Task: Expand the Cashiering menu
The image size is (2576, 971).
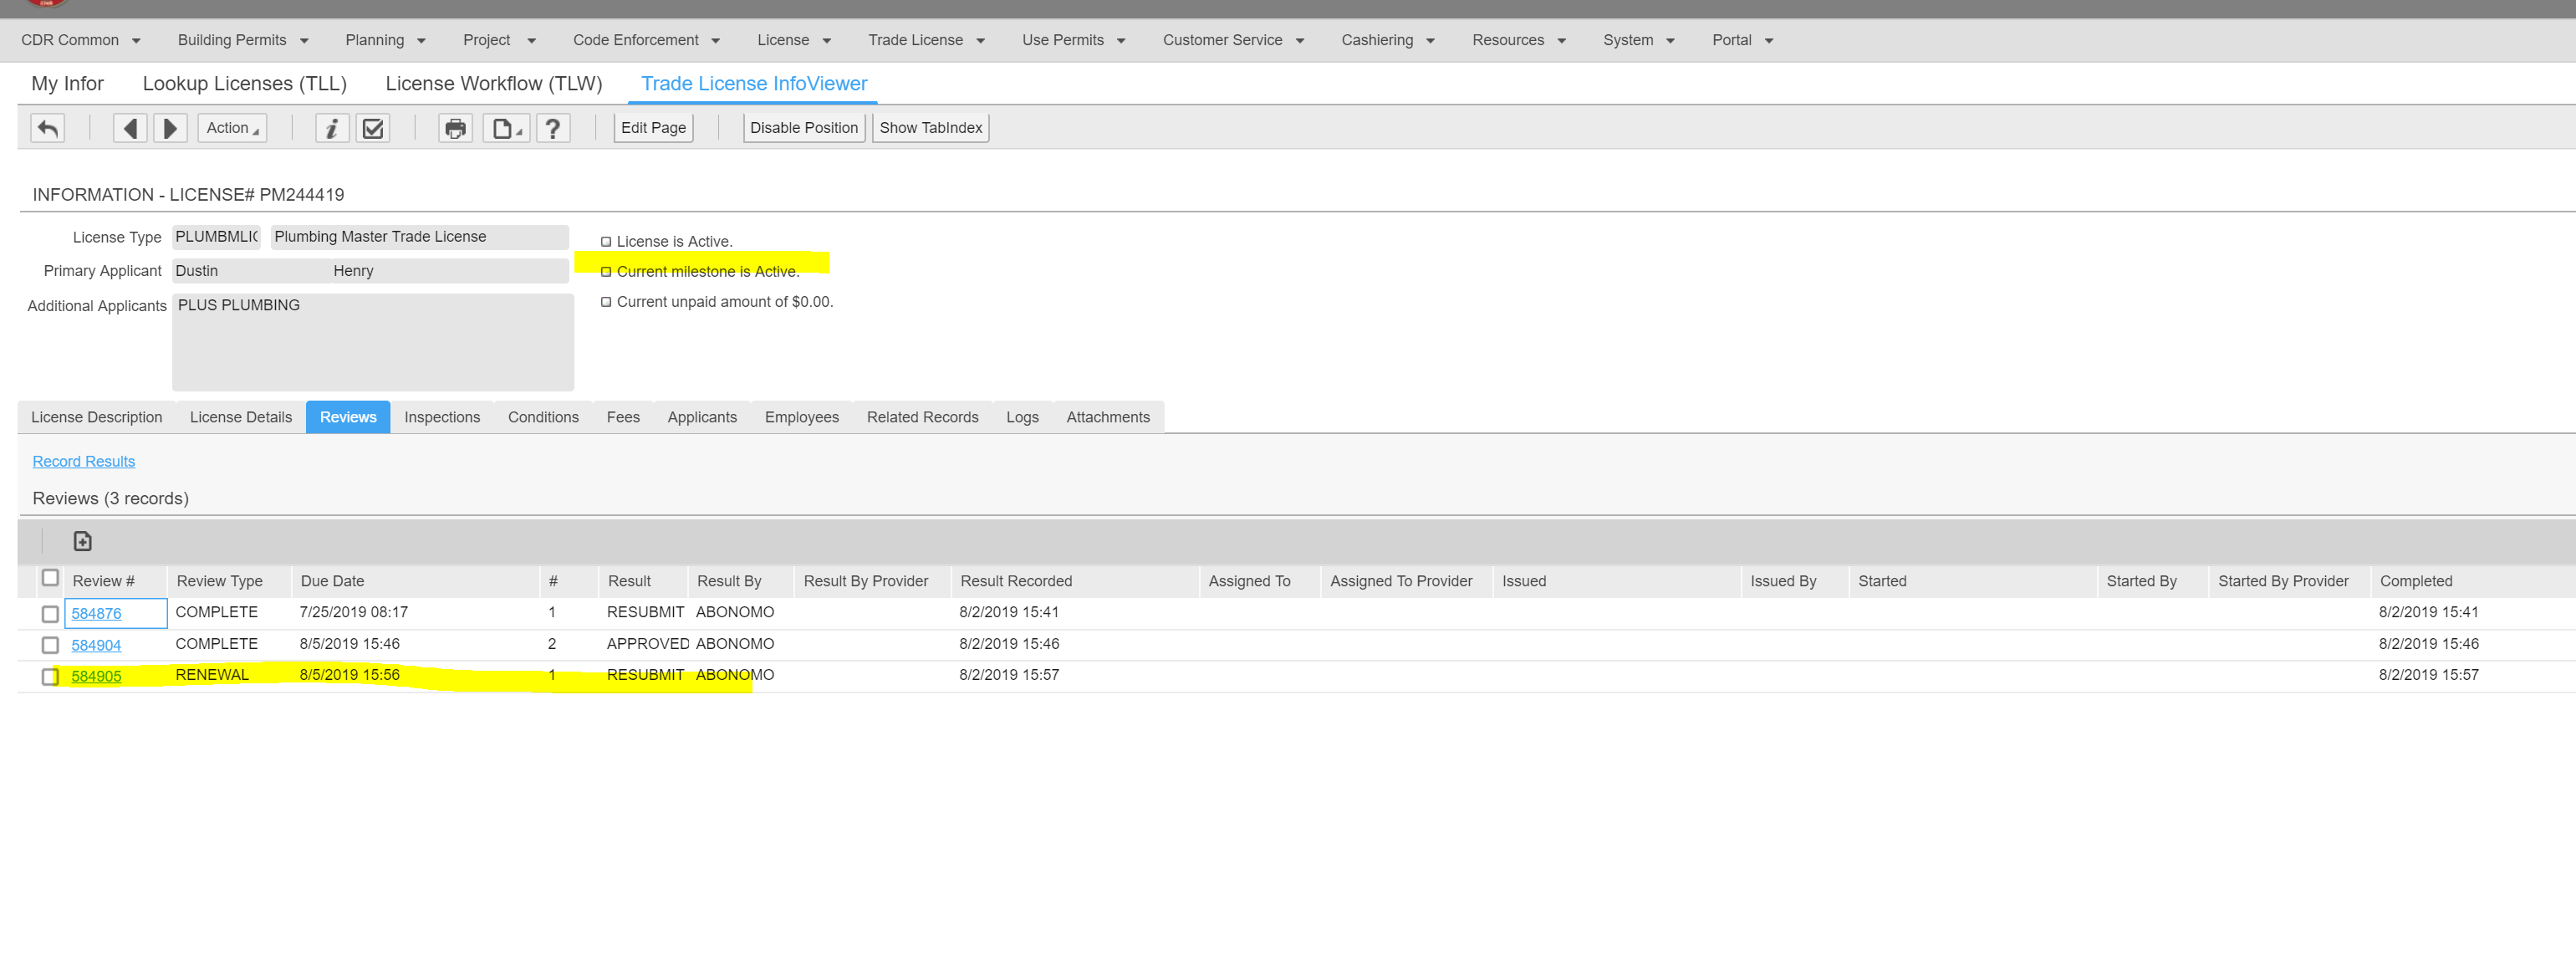Action: 1387,40
